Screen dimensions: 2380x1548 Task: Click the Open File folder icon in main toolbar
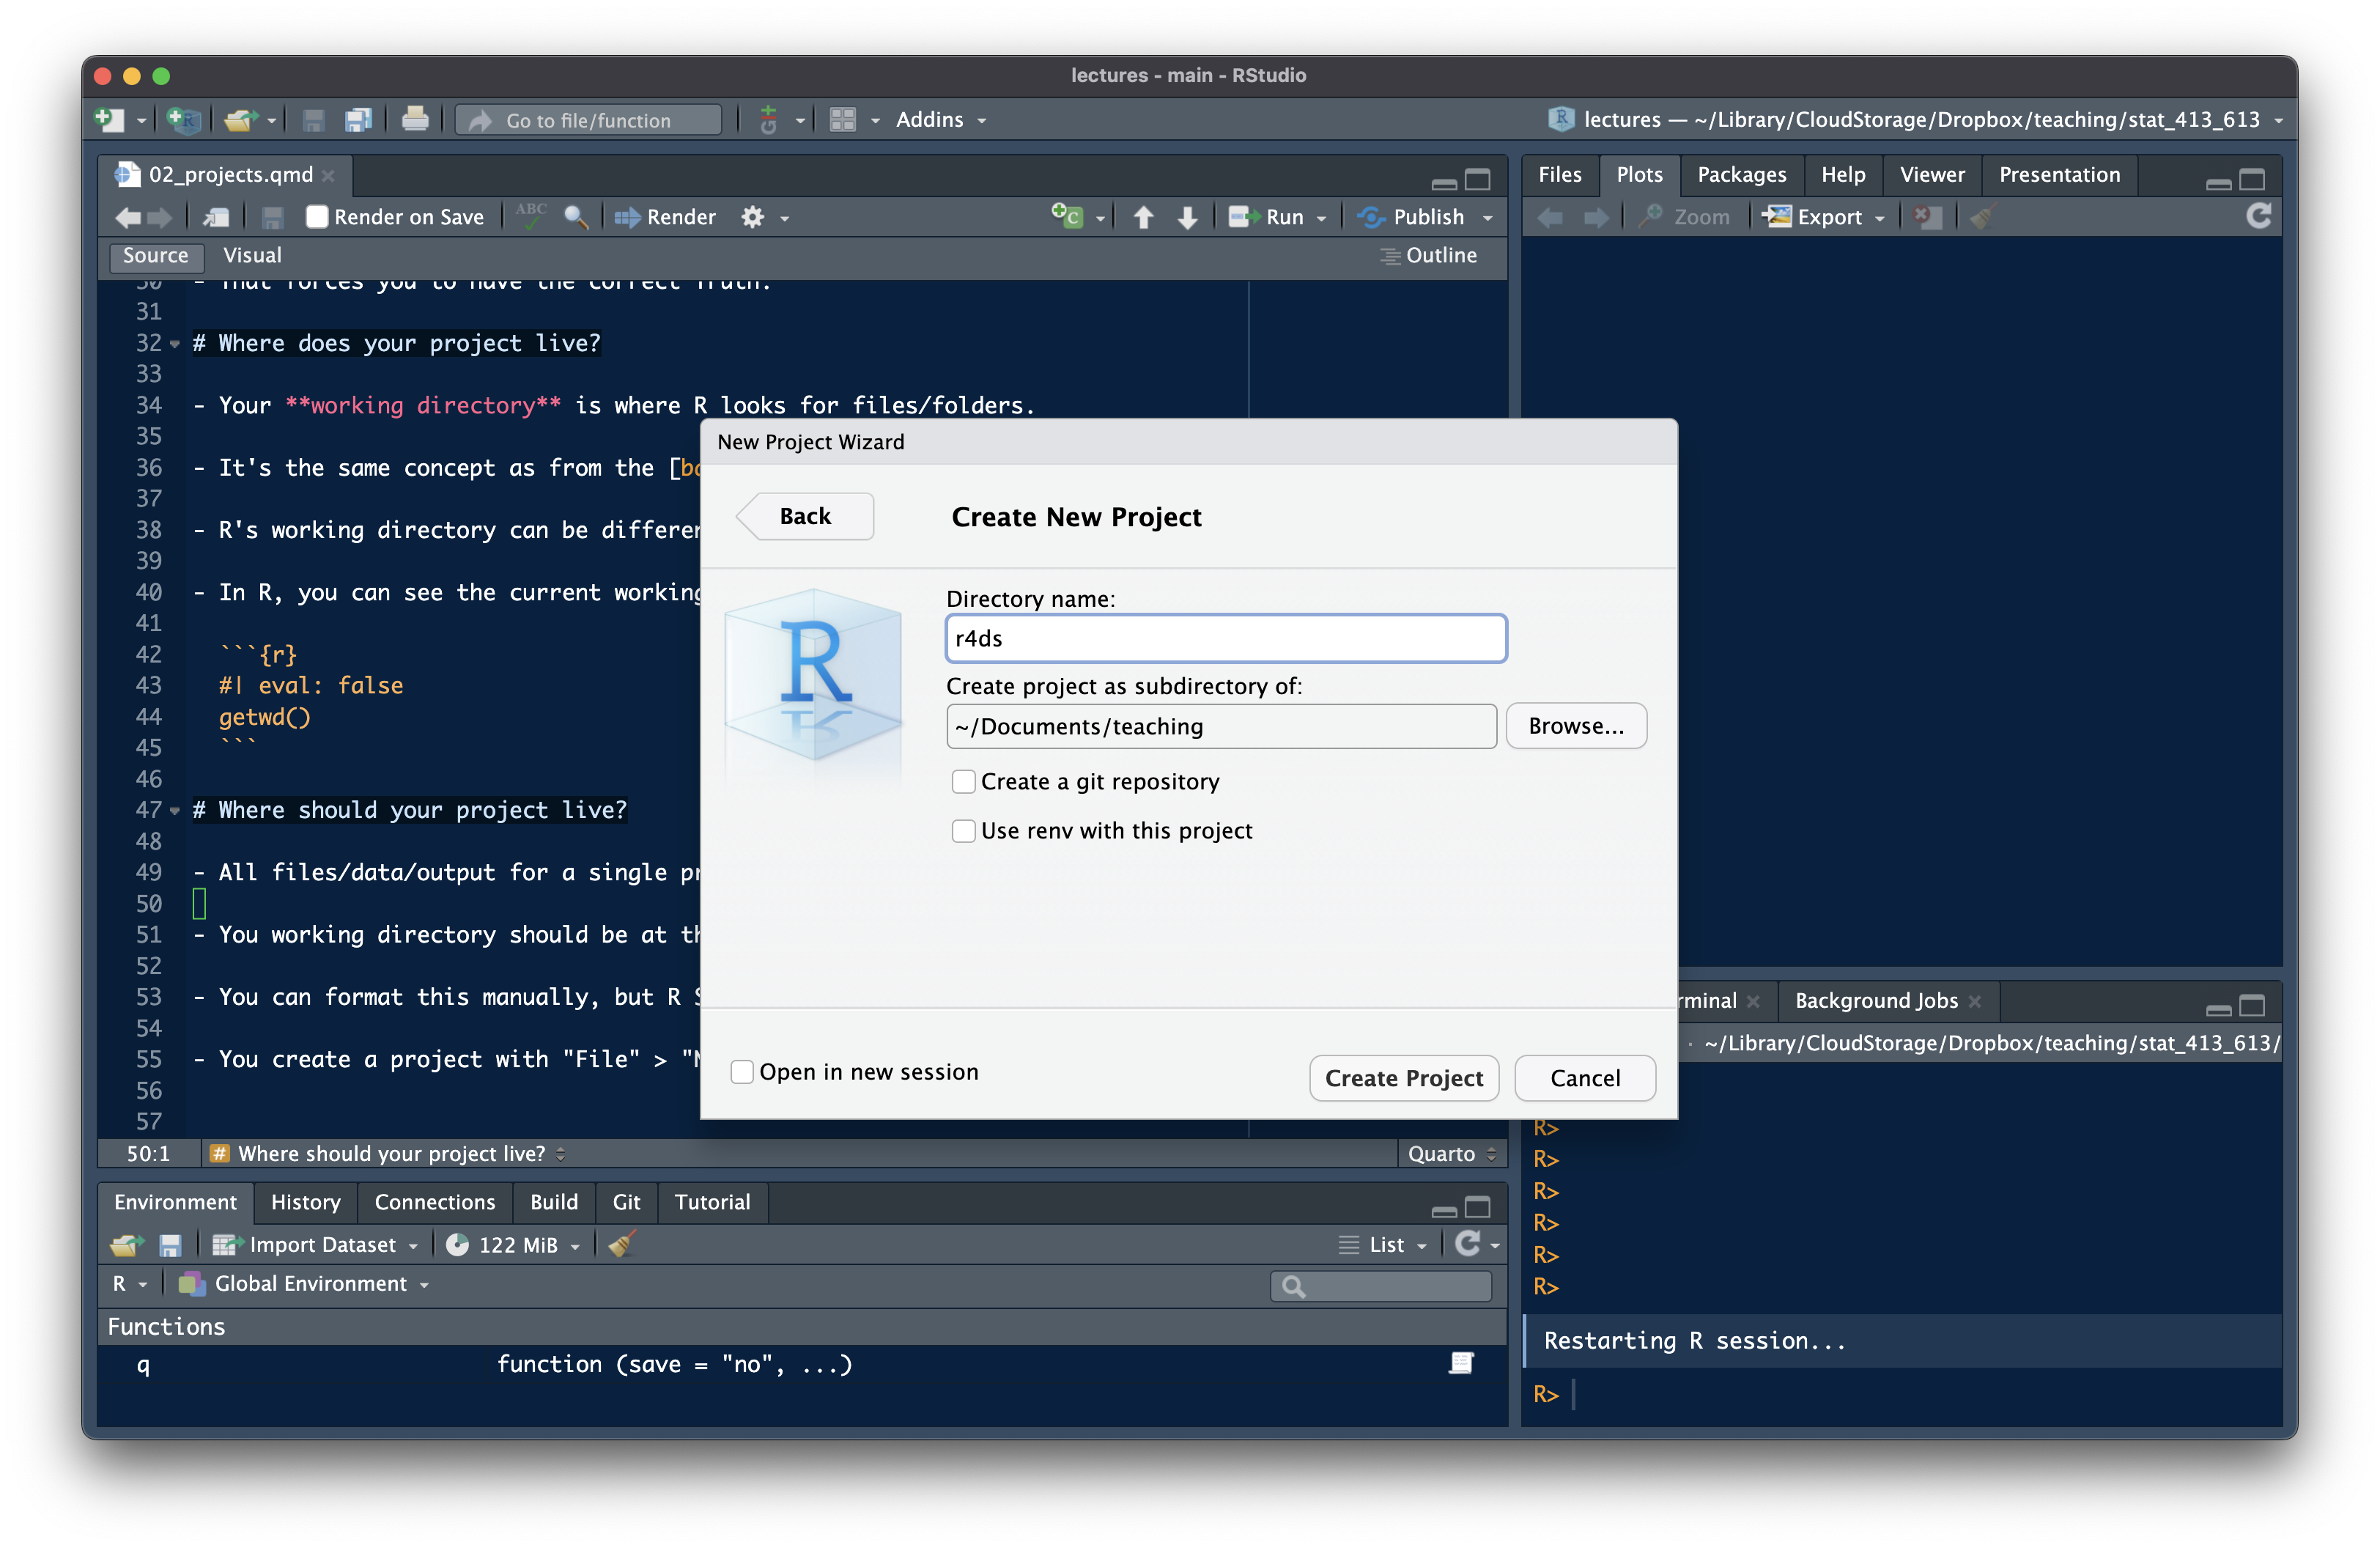pos(240,120)
